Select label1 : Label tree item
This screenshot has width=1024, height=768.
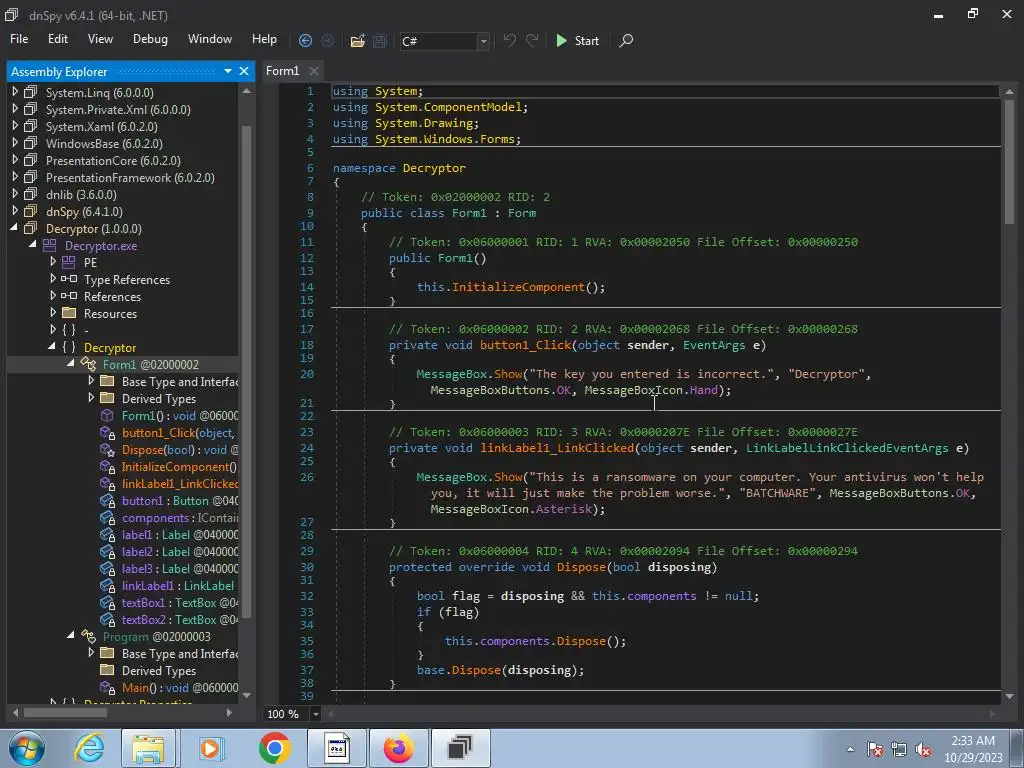tap(180, 534)
